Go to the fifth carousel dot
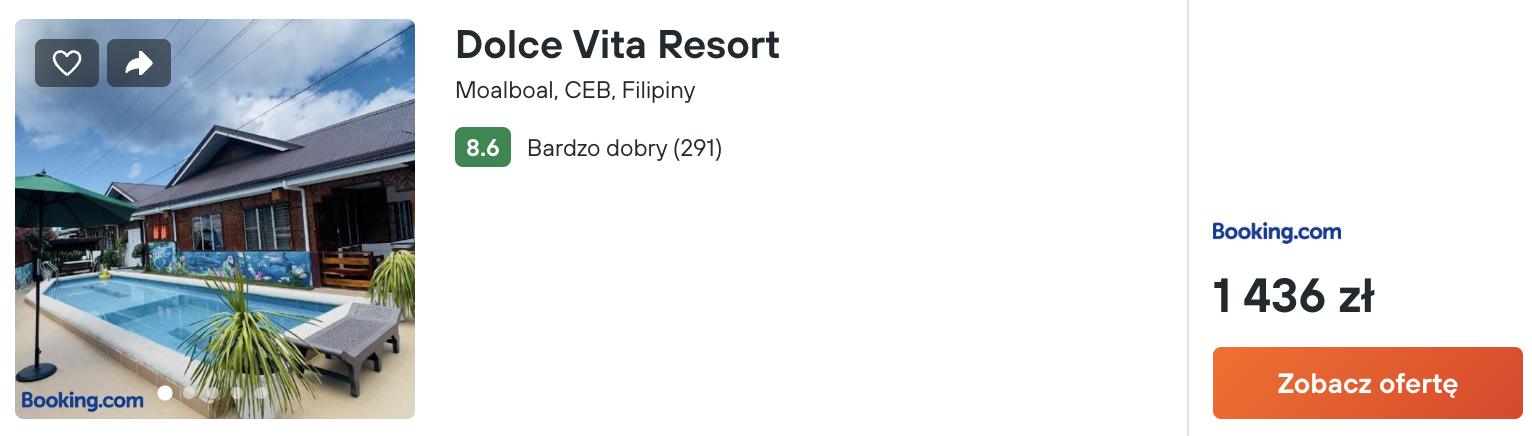 click(261, 393)
